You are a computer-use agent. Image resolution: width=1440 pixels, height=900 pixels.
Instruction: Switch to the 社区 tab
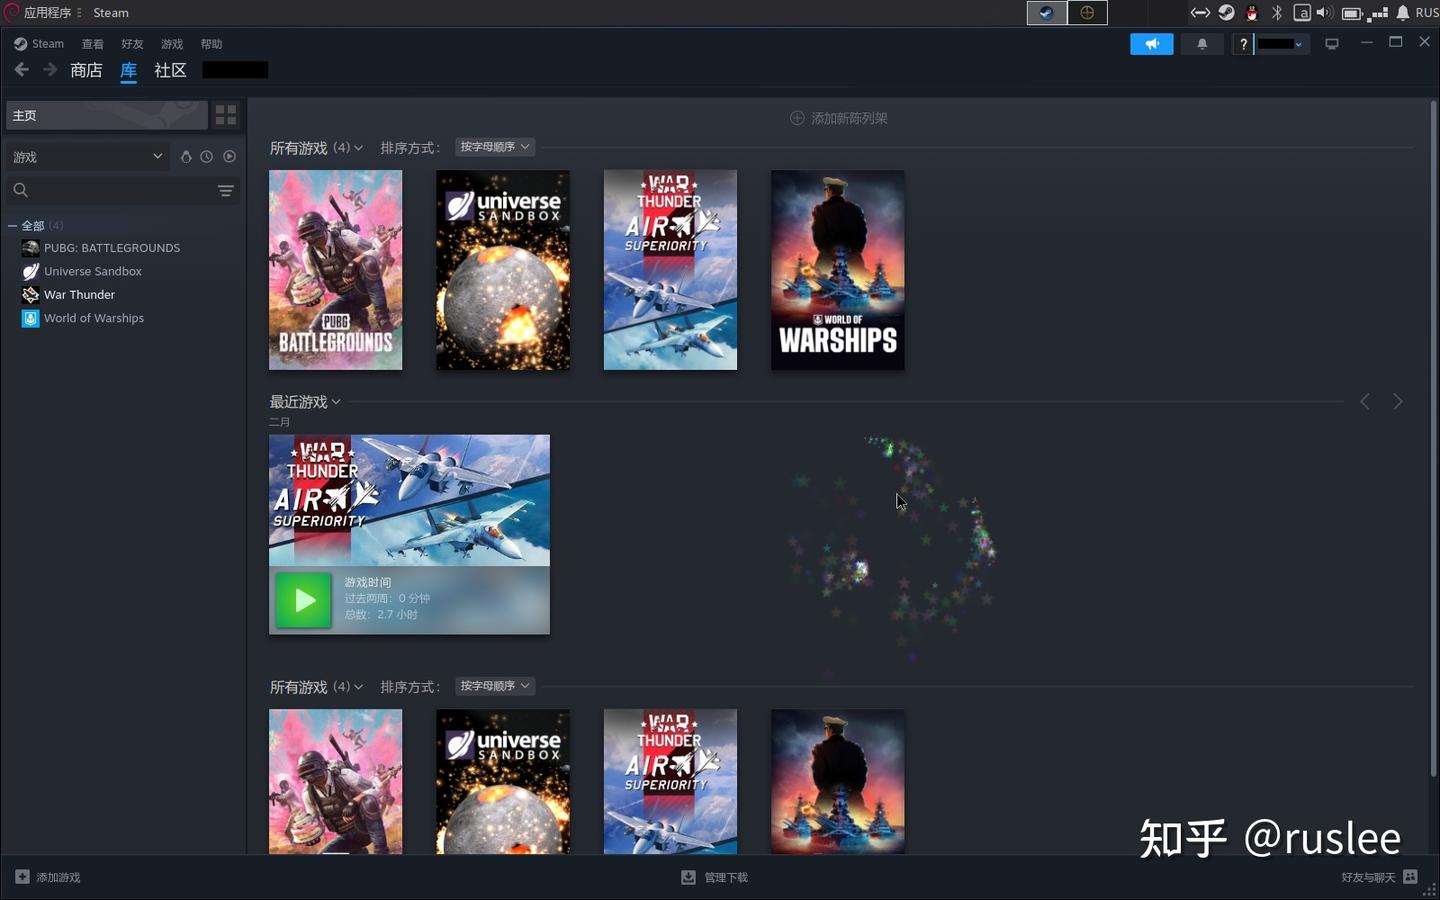pyautogui.click(x=170, y=70)
